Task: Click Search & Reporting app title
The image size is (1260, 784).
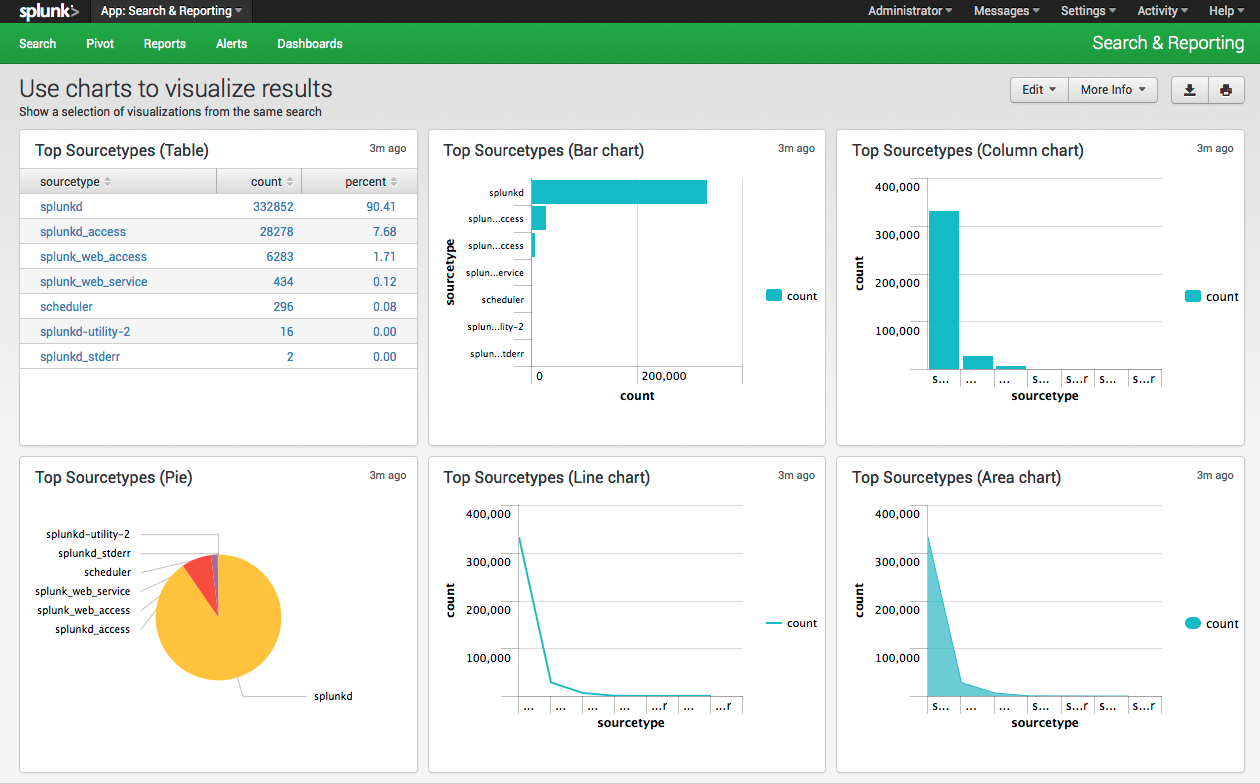Action: tap(1168, 43)
